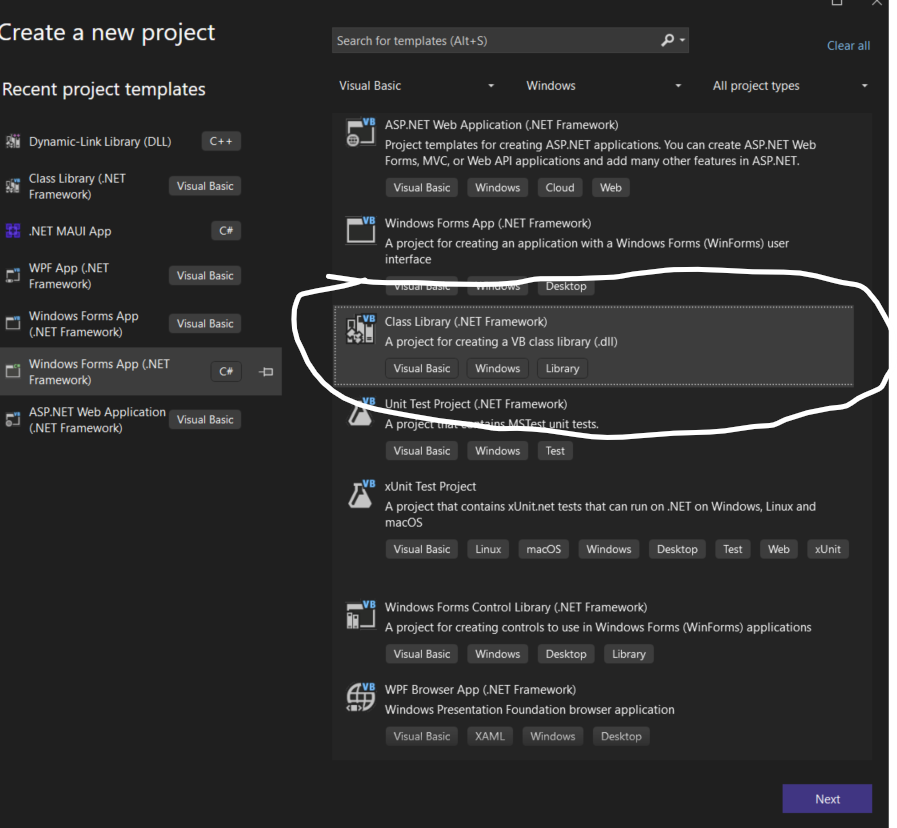Viewport: 897px width, 828px height.
Task: Select the xUnit Test Project template title
Action: pos(430,486)
